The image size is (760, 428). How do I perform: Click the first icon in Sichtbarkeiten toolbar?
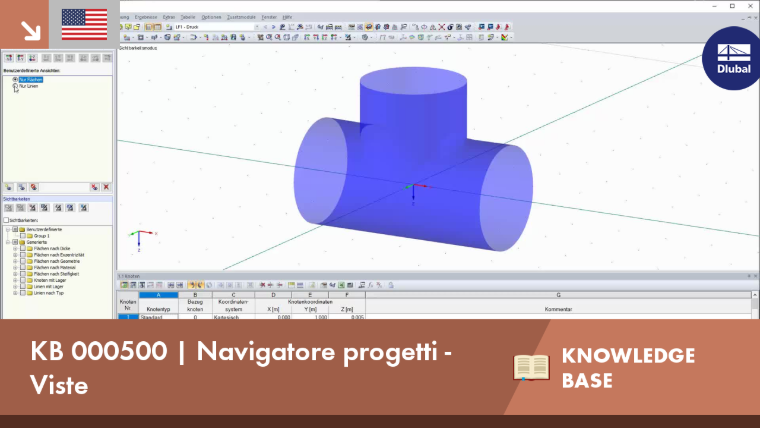click(x=9, y=208)
